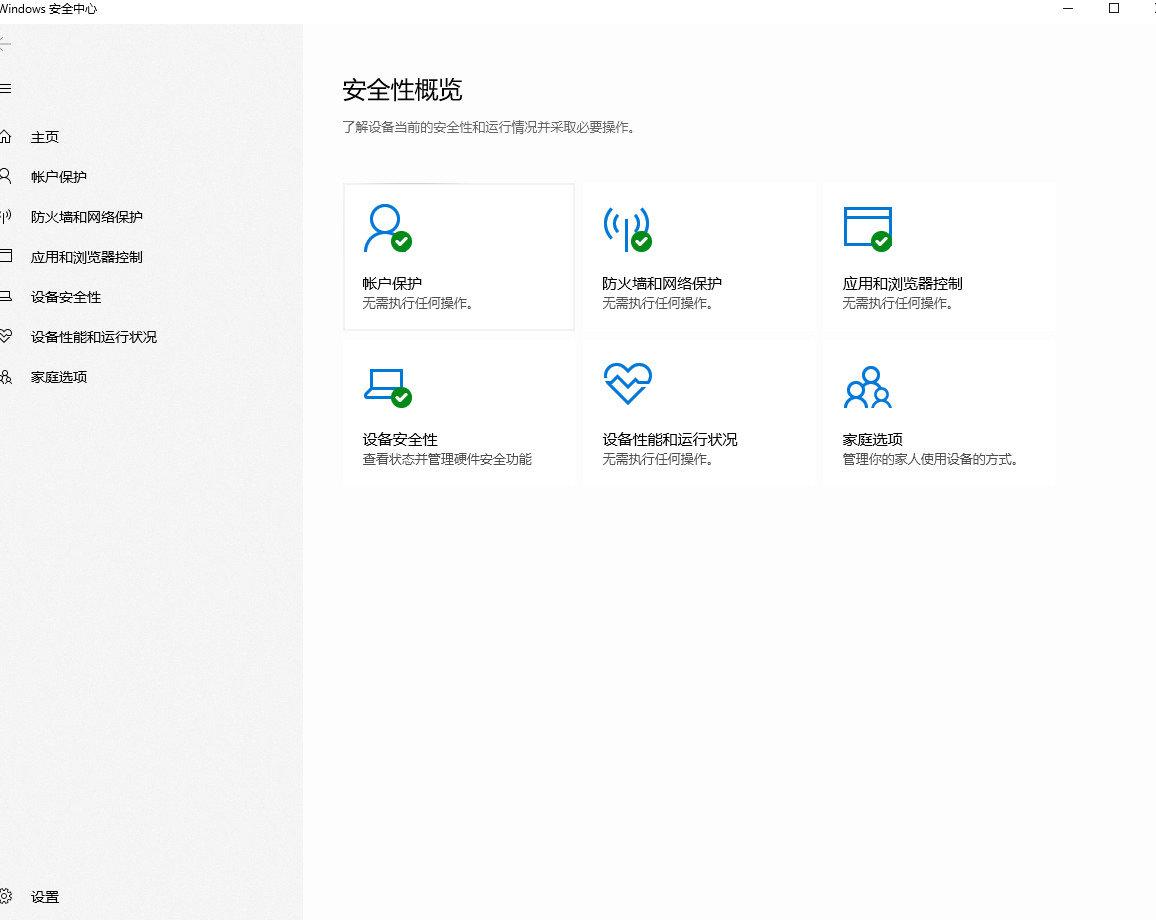Select 设备安全性 in the sidebar
This screenshot has width=1156, height=920.
click(66, 297)
